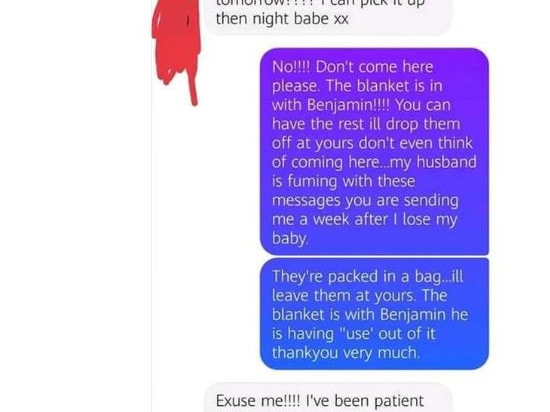Click the word 'baby.' ending the purple message
The width and height of the screenshot is (550, 412).
(x=290, y=239)
